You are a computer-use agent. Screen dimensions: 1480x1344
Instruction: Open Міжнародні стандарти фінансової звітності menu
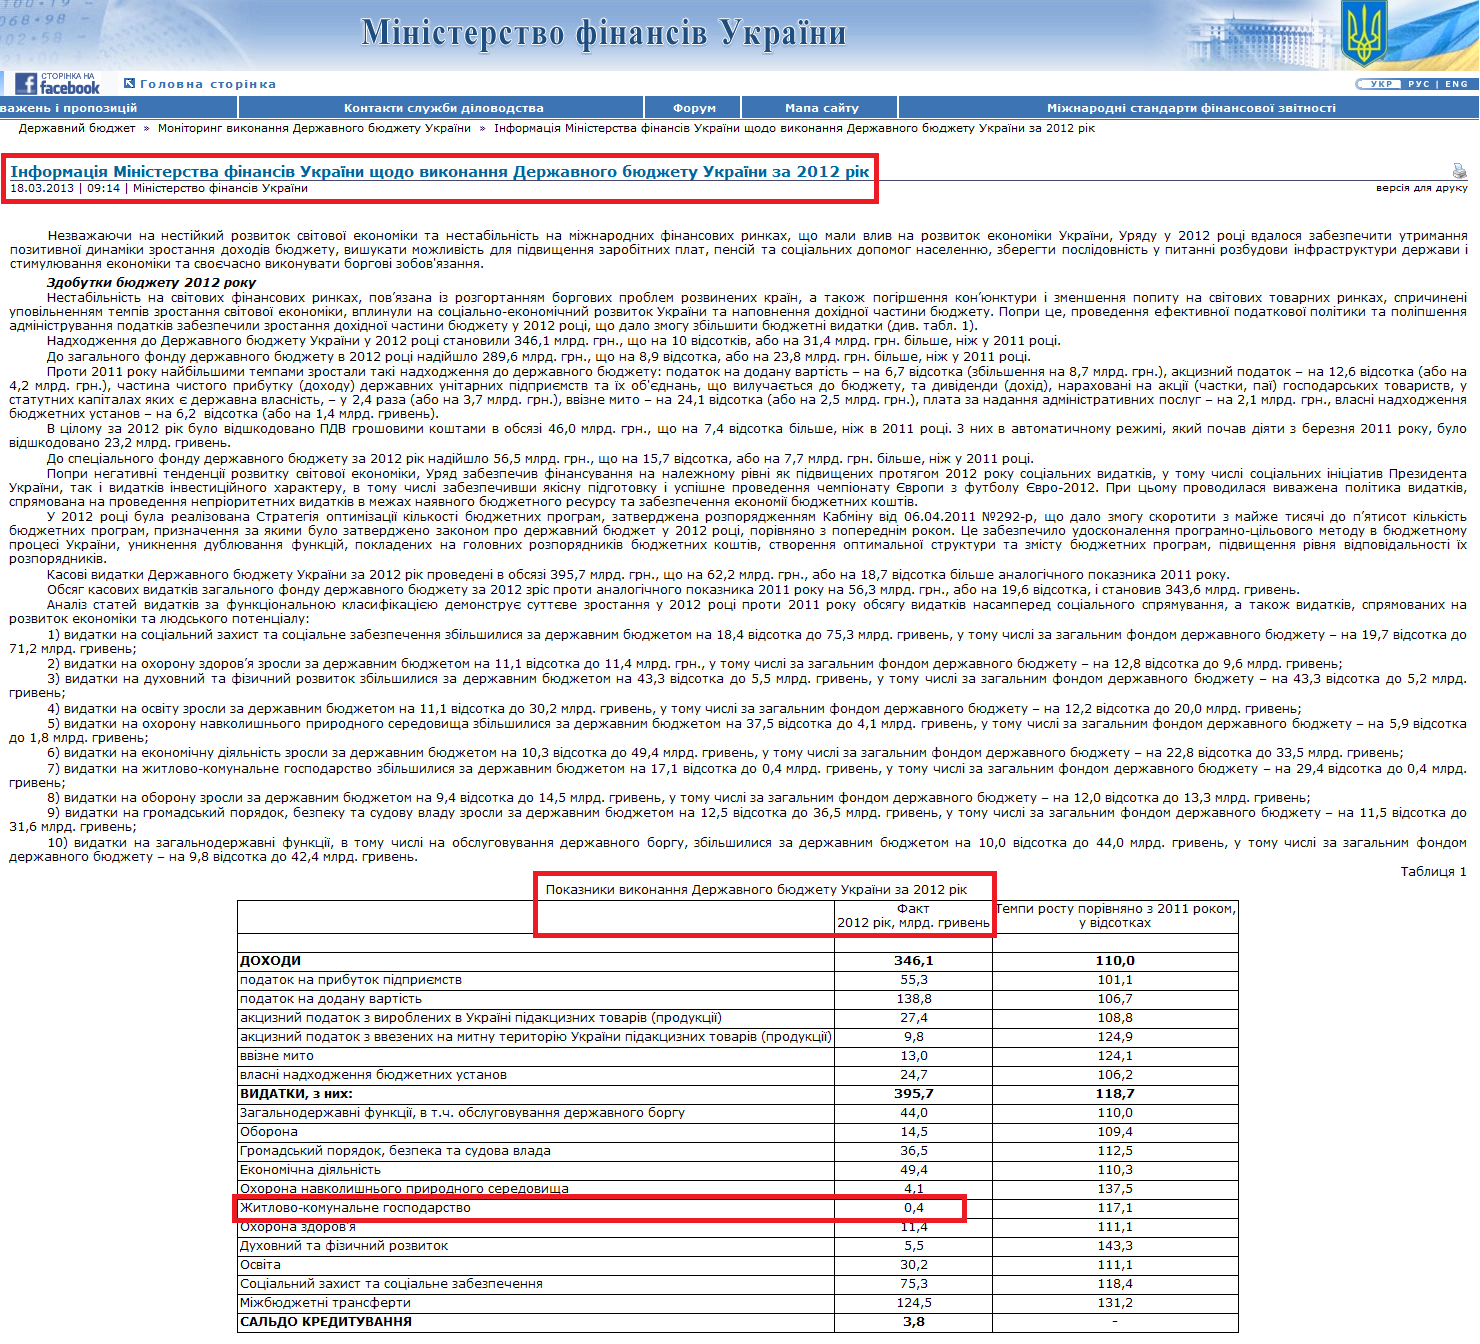[x=1191, y=108]
